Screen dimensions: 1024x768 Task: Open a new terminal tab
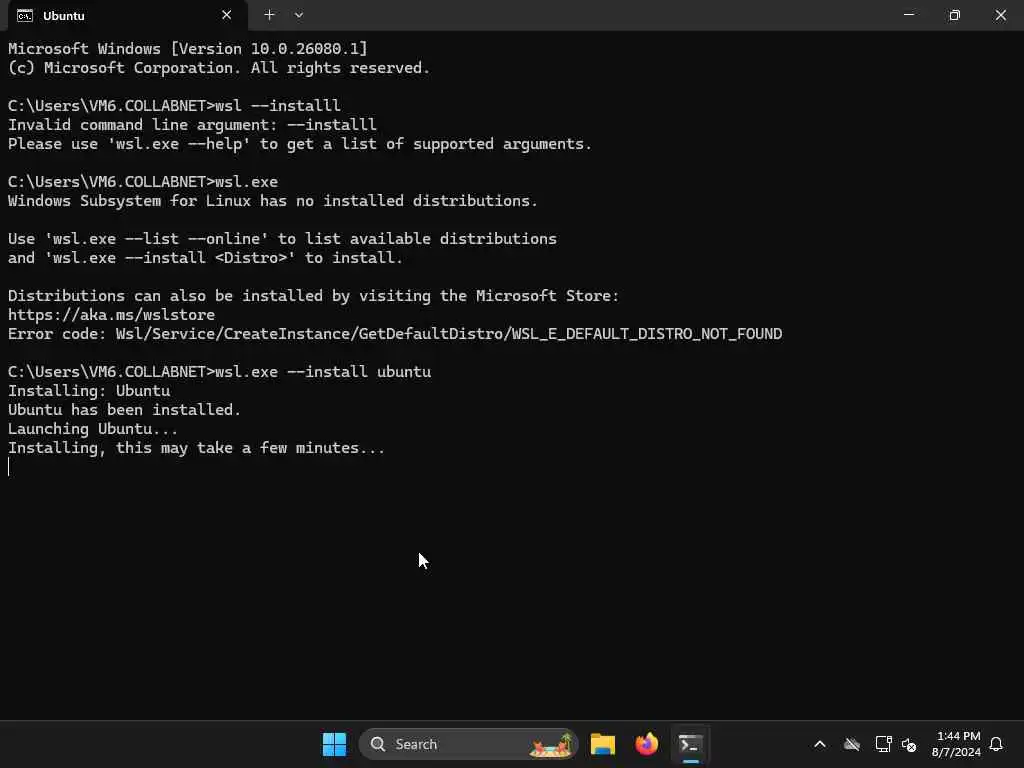coord(269,14)
